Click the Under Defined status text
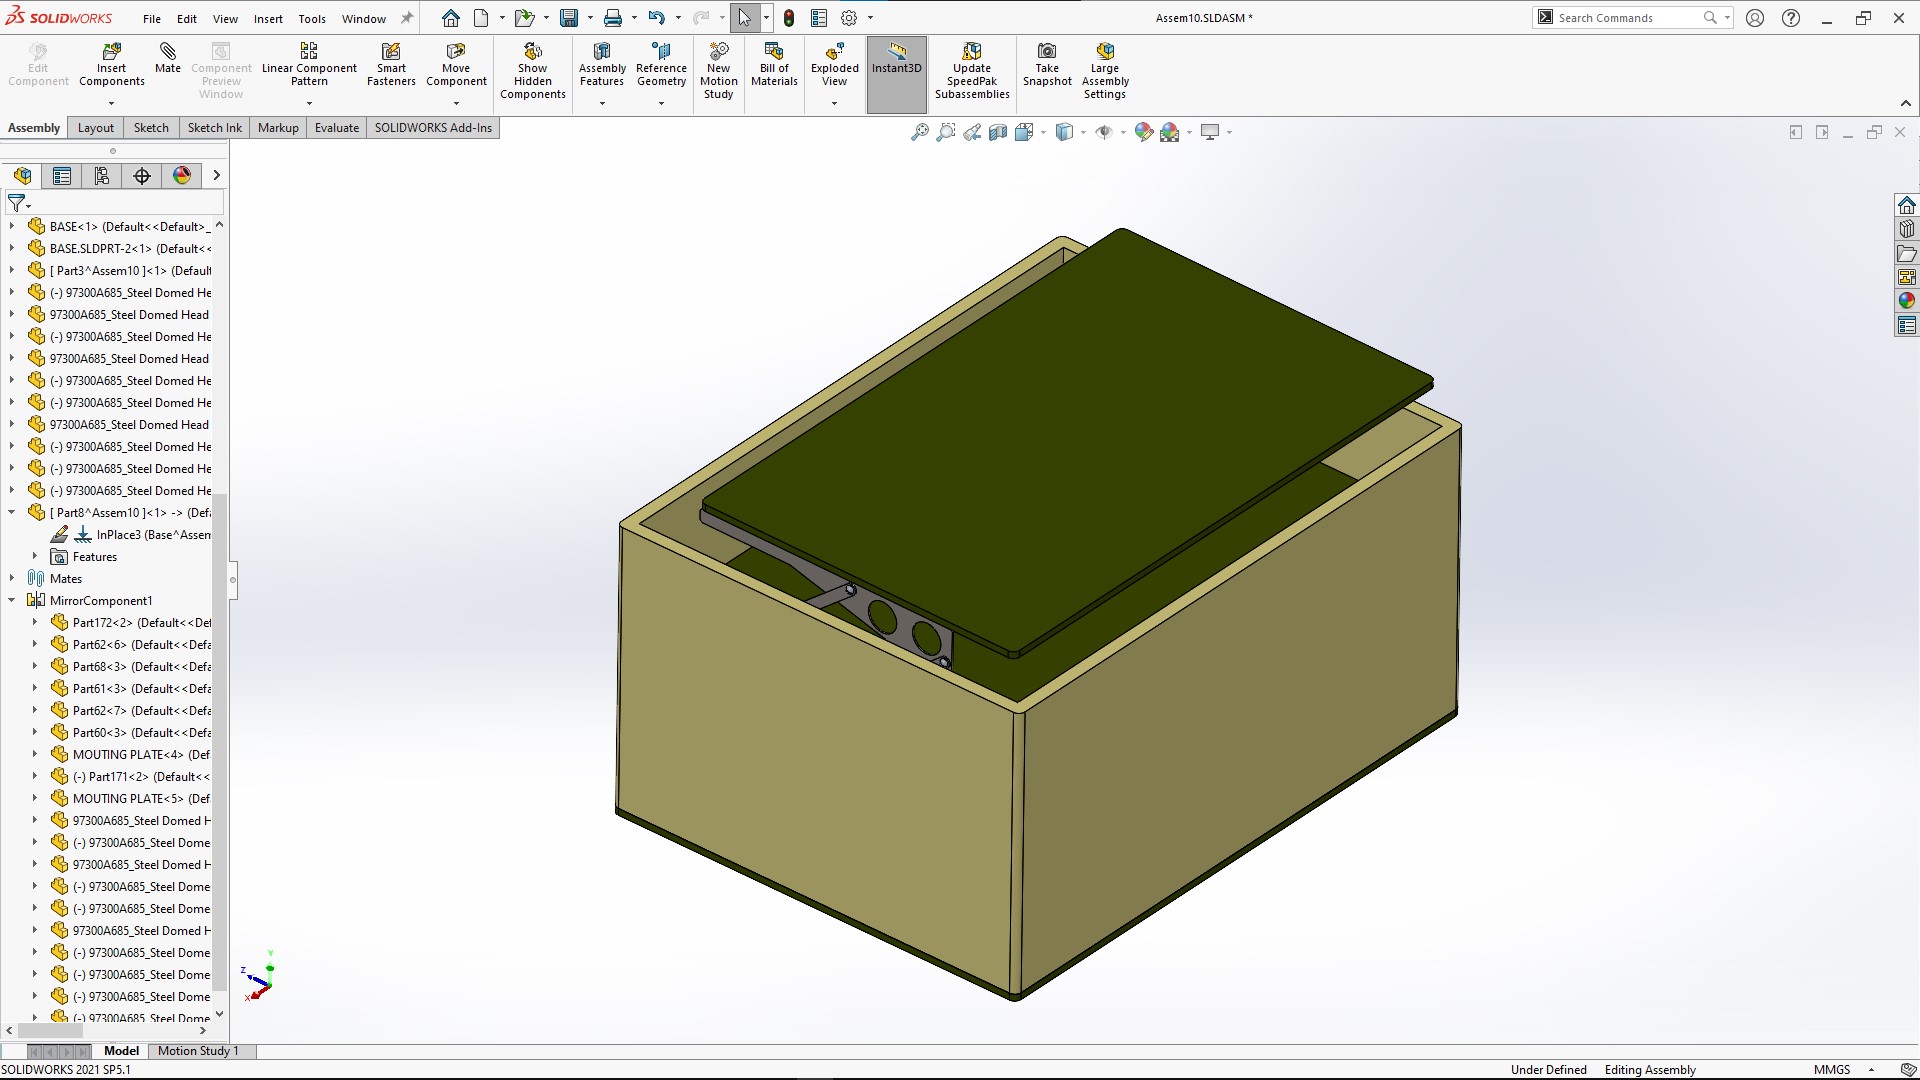The image size is (1920, 1080). 1548,1069
